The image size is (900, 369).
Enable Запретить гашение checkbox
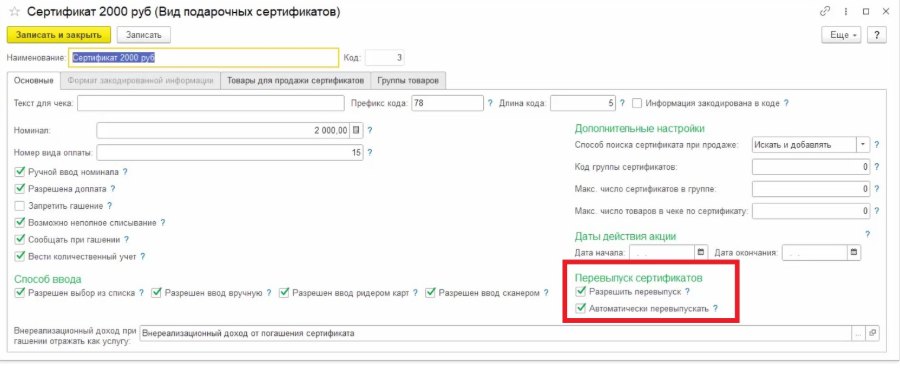20,205
